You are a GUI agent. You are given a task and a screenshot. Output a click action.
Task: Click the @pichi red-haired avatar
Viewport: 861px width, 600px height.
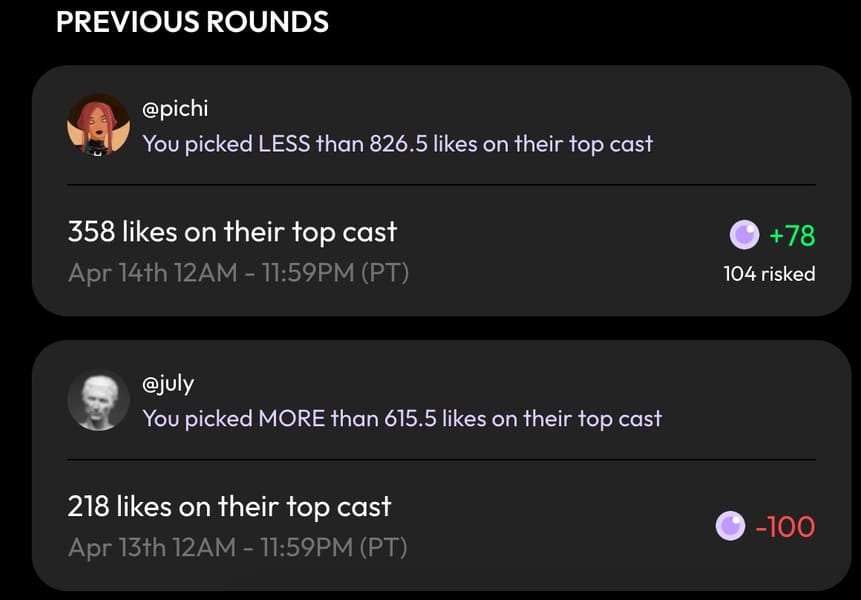click(x=98, y=125)
